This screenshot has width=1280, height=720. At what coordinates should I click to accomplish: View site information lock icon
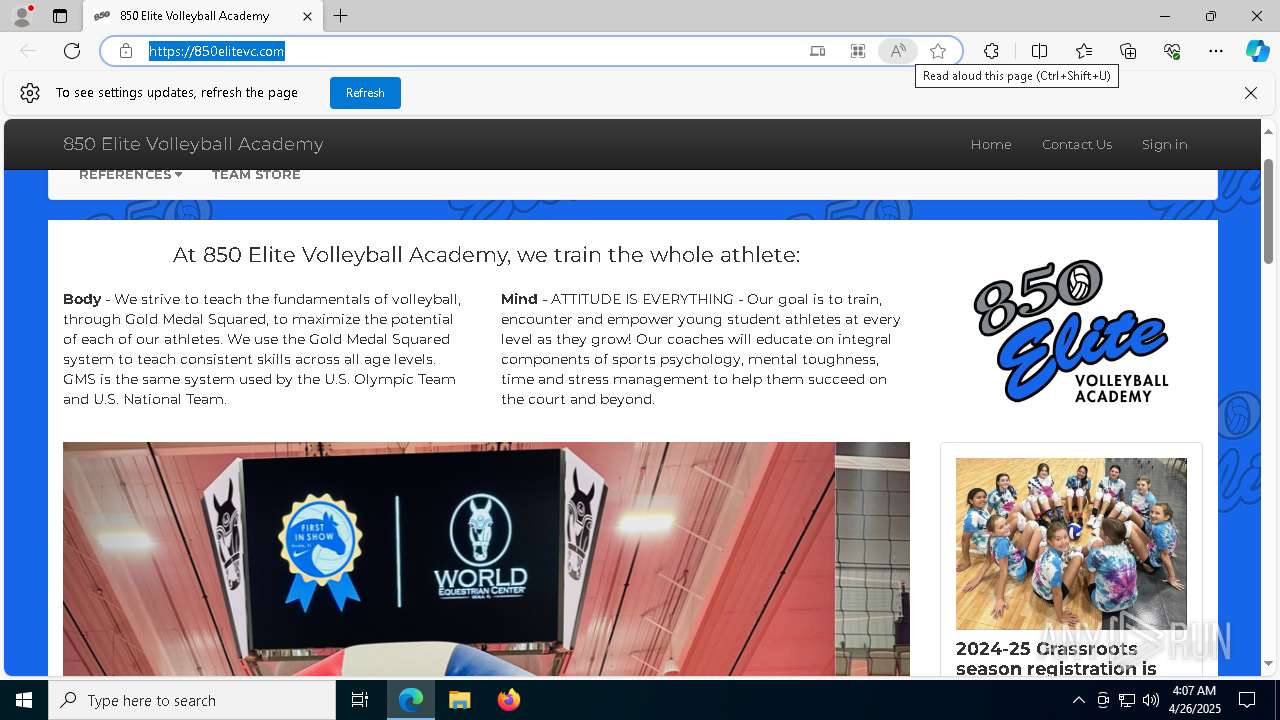pyautogui.click(x=126, y=51)
